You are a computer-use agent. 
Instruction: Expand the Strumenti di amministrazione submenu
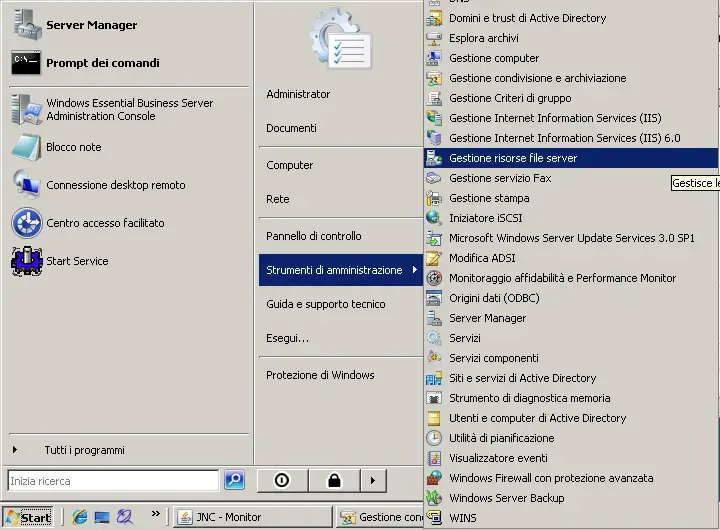(x=341, y=270)
